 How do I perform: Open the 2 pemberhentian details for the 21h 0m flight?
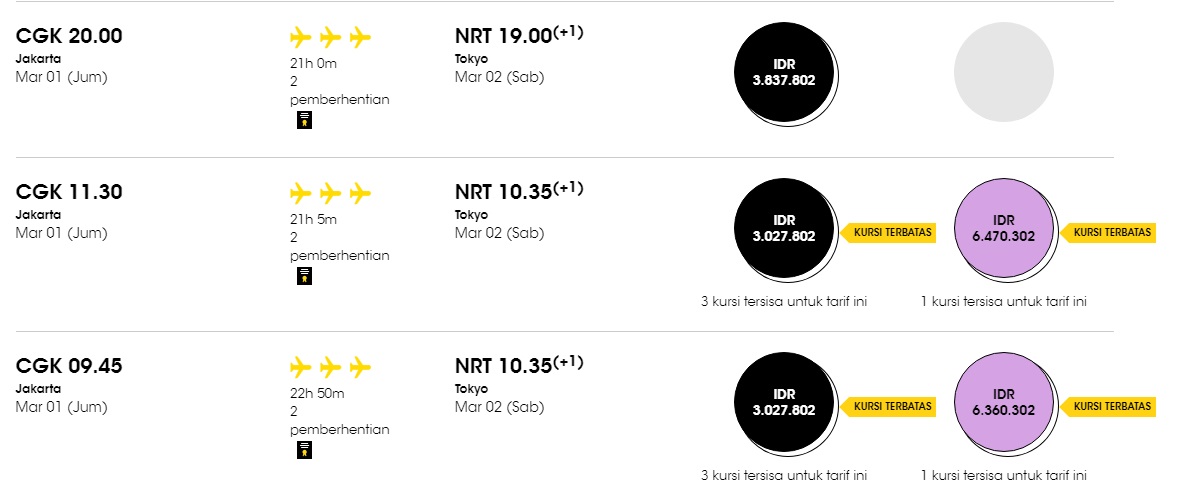coord(340,90)
